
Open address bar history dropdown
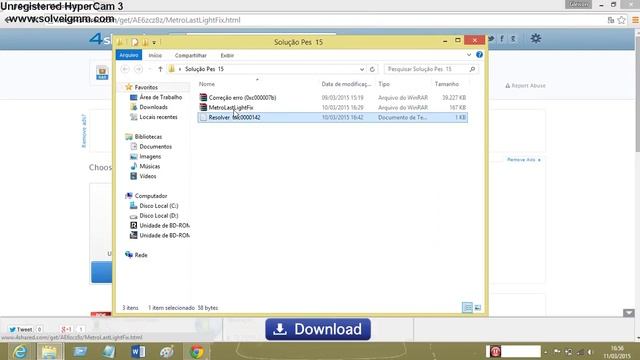click(362, 69)
